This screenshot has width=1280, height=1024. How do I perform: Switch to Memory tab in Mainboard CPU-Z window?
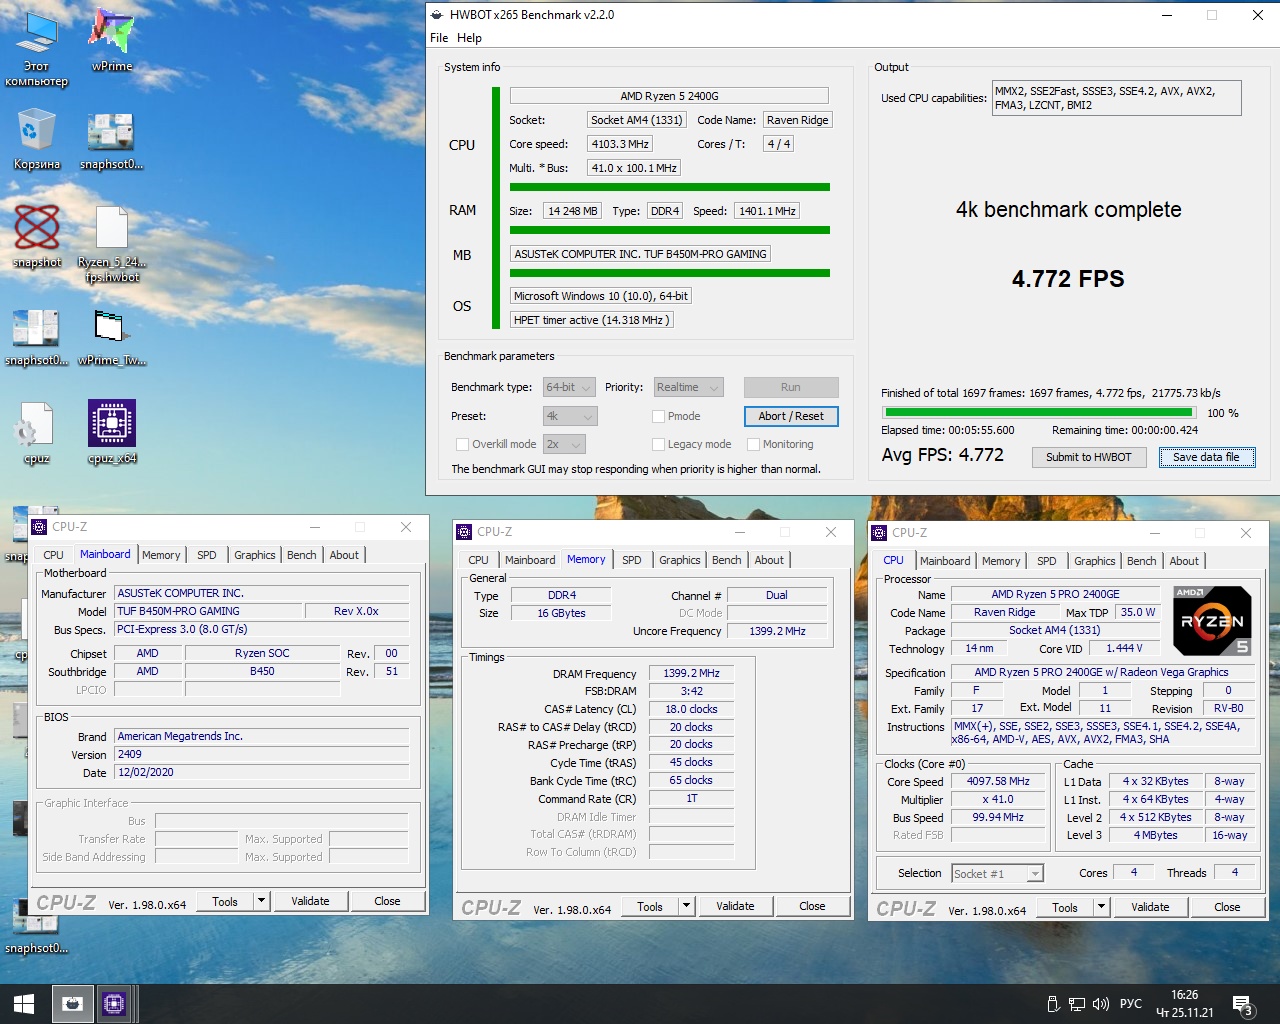161,555
